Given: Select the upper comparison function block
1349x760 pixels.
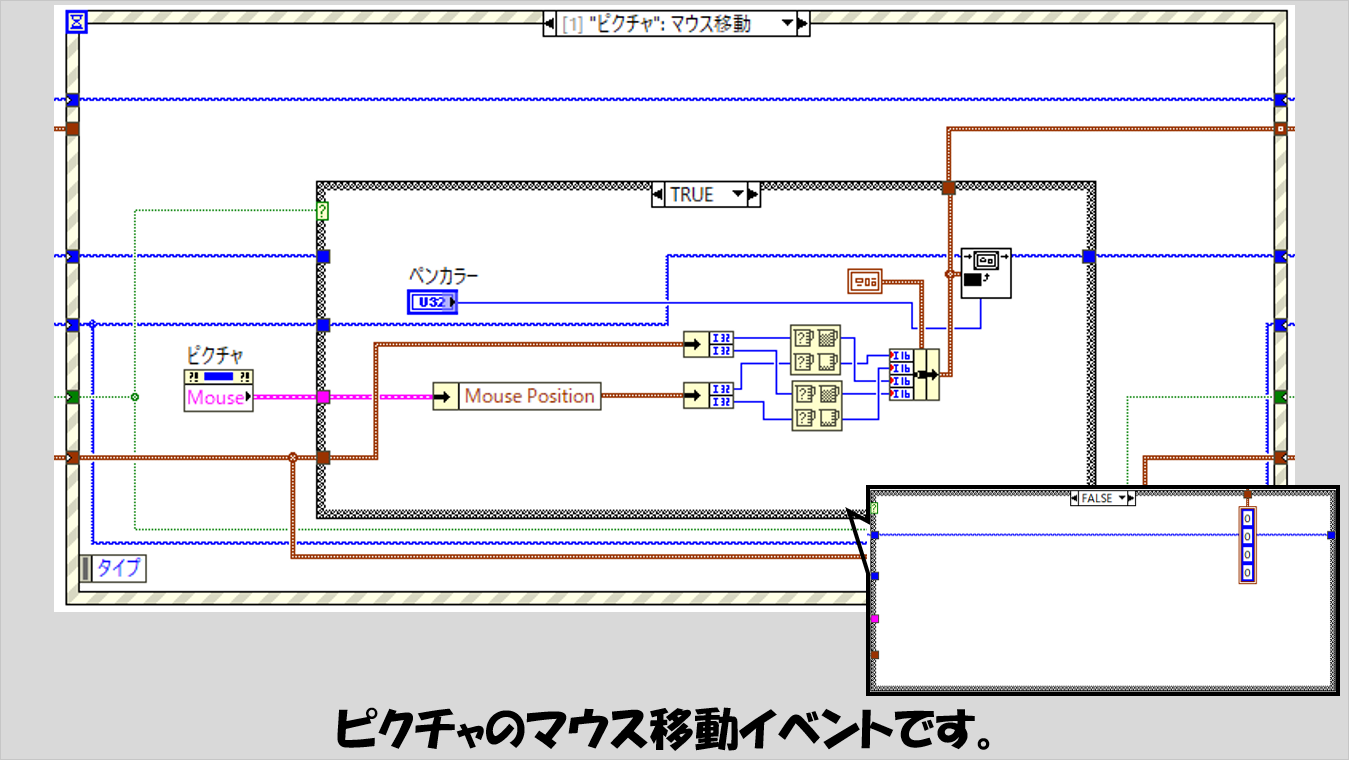Looking at the screenshot, I should pyautogui.click(x=815, y=349).
